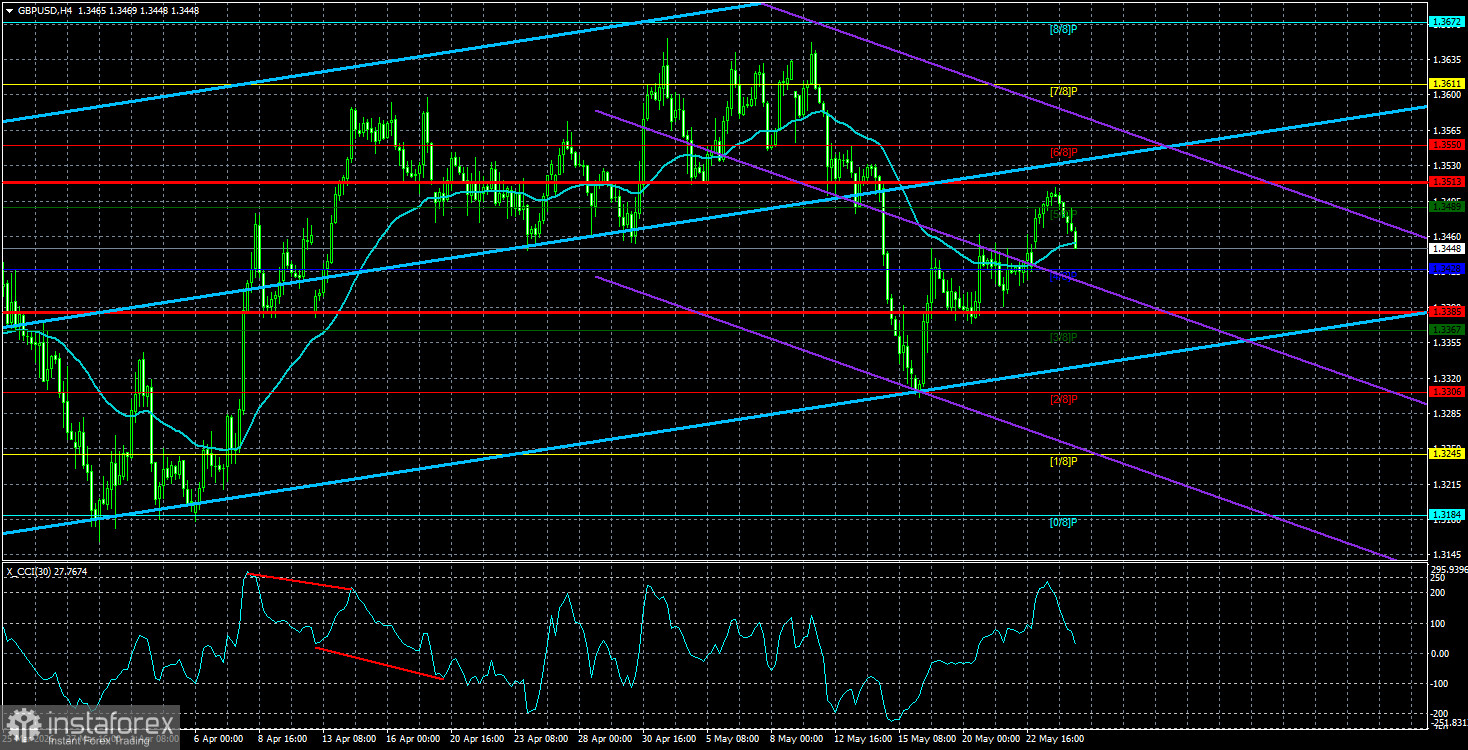Click the 1.3355 price axis value
Image resolution: width=1468 pixels, height=750 pixels.
point(1447,342)
